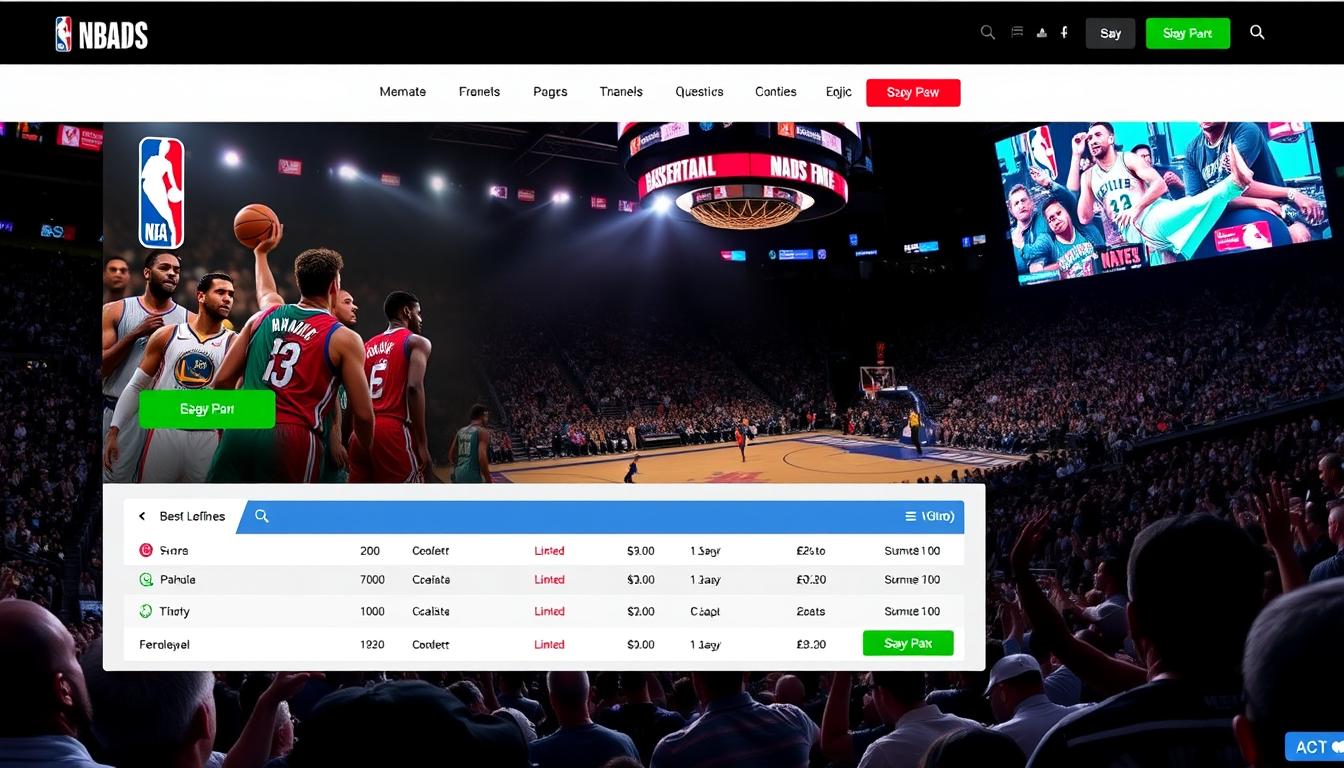Click the green Say Part header button
The width and height of the screenshot is (1344, 768).
1188,33
